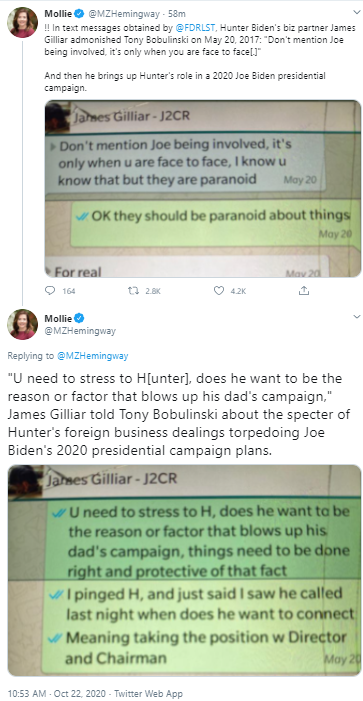
Task: Click the @MZHemingway handle under second name
Action: (x=80, y=331)
